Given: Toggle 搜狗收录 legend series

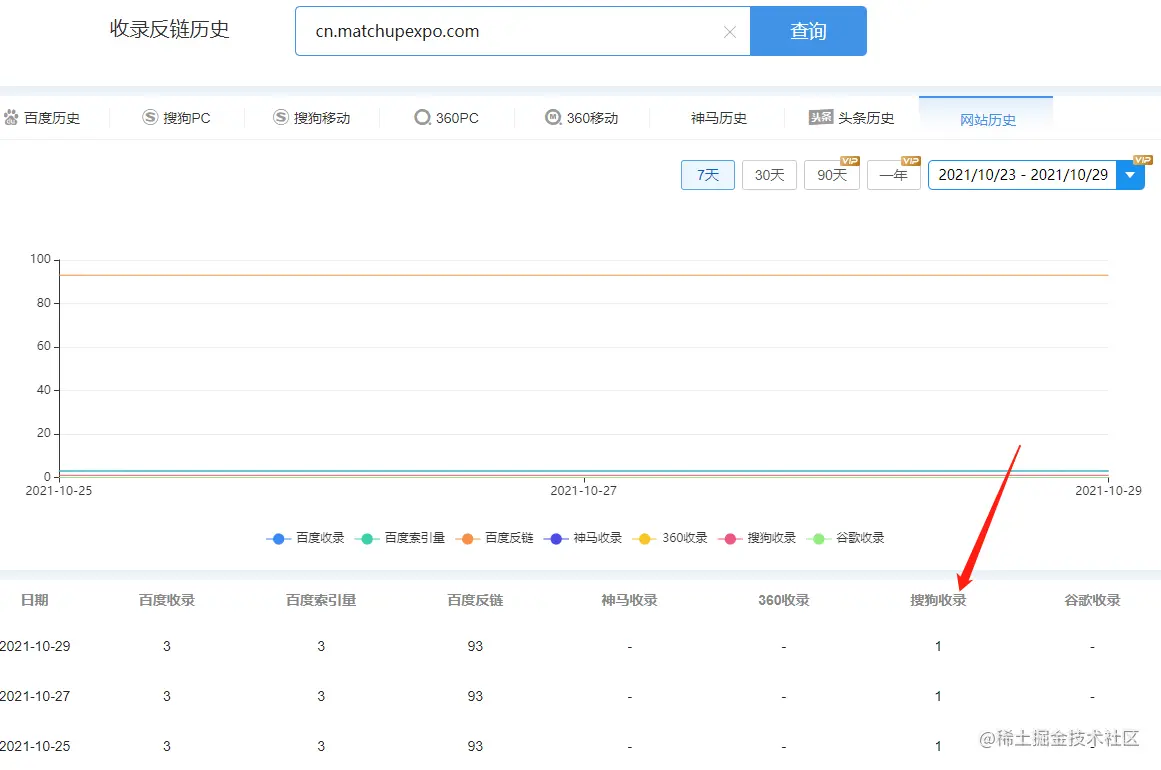Looking at the screenshot, I should click(757, 538).
